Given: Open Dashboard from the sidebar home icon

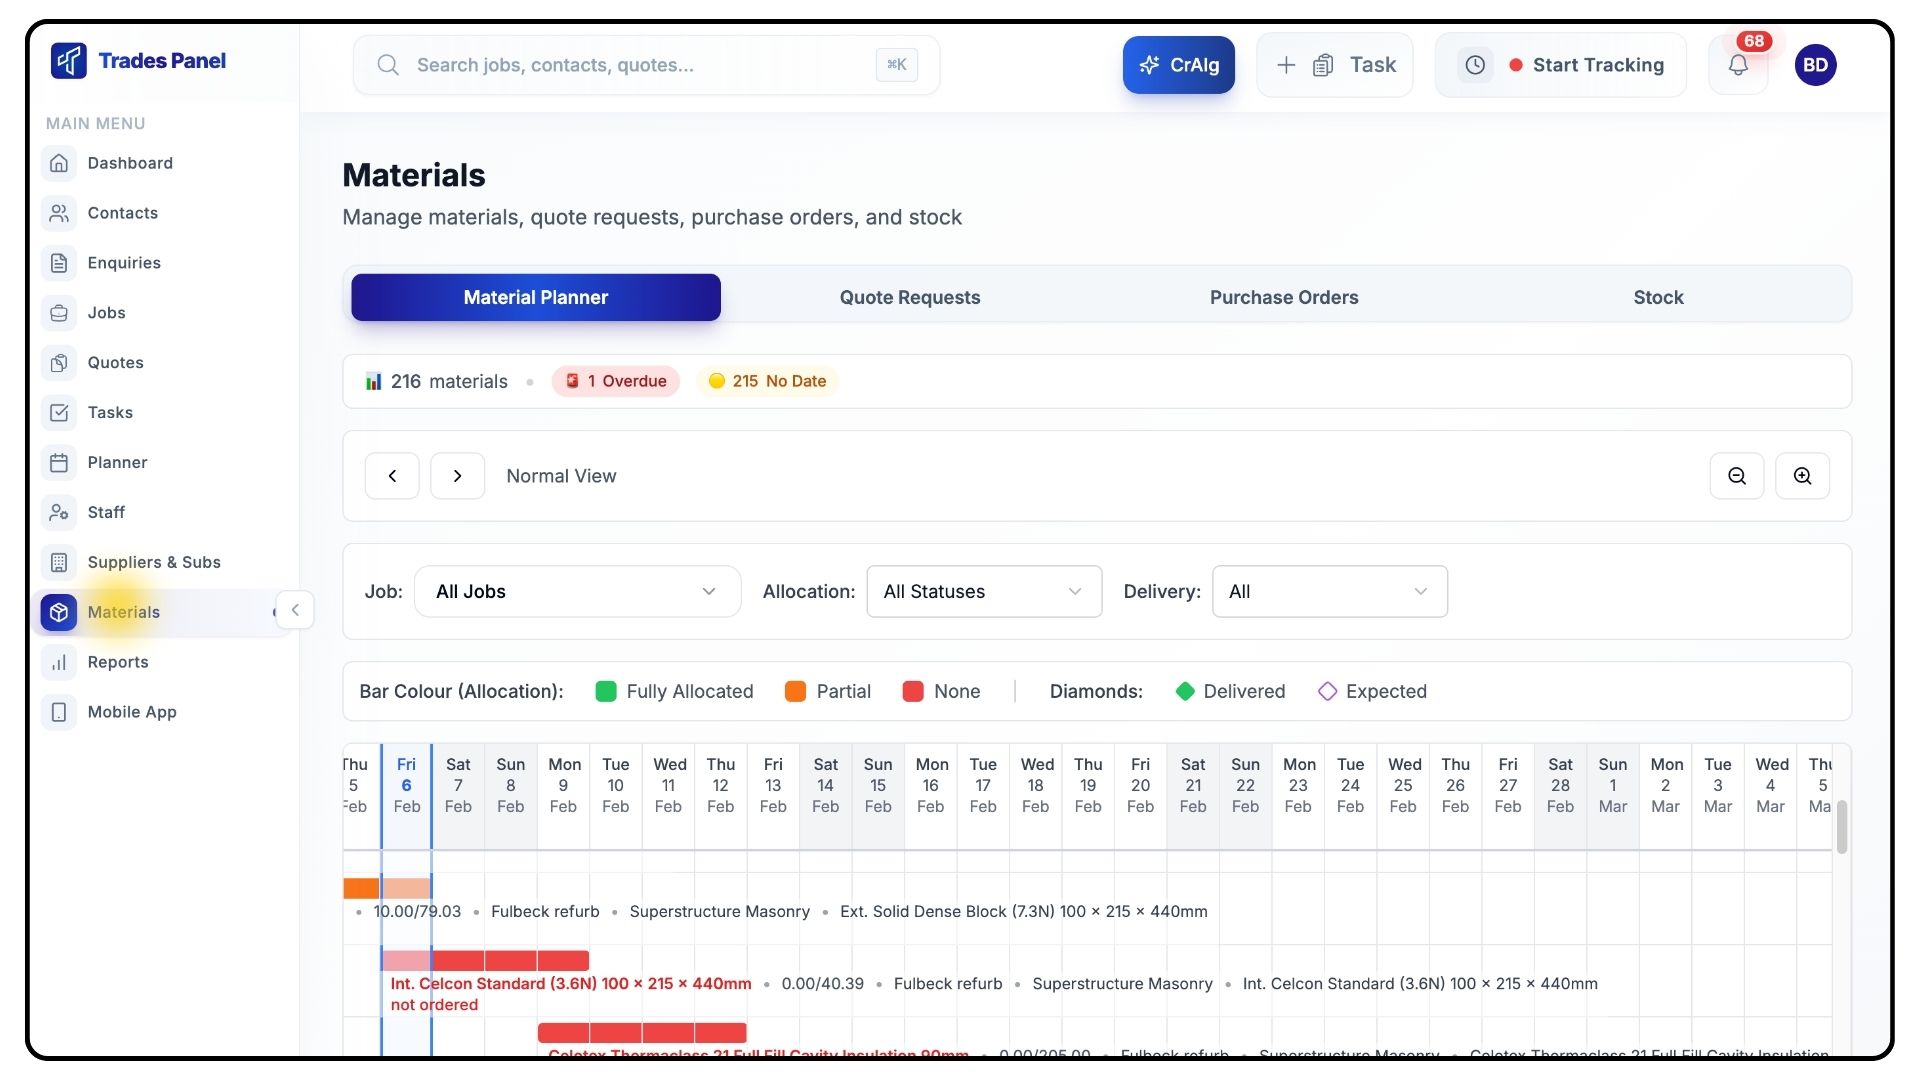Looking at the screenshot, I should click(59, 163).
